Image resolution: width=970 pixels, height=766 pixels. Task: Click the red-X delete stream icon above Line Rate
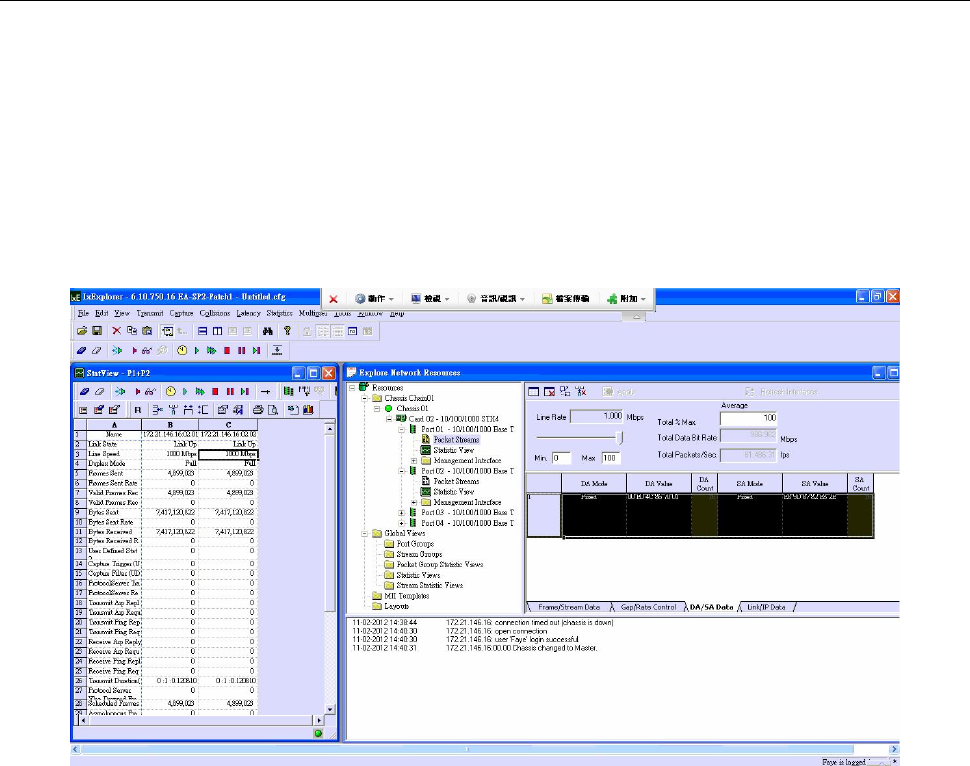pyautogui.click(x=549, y=391)
